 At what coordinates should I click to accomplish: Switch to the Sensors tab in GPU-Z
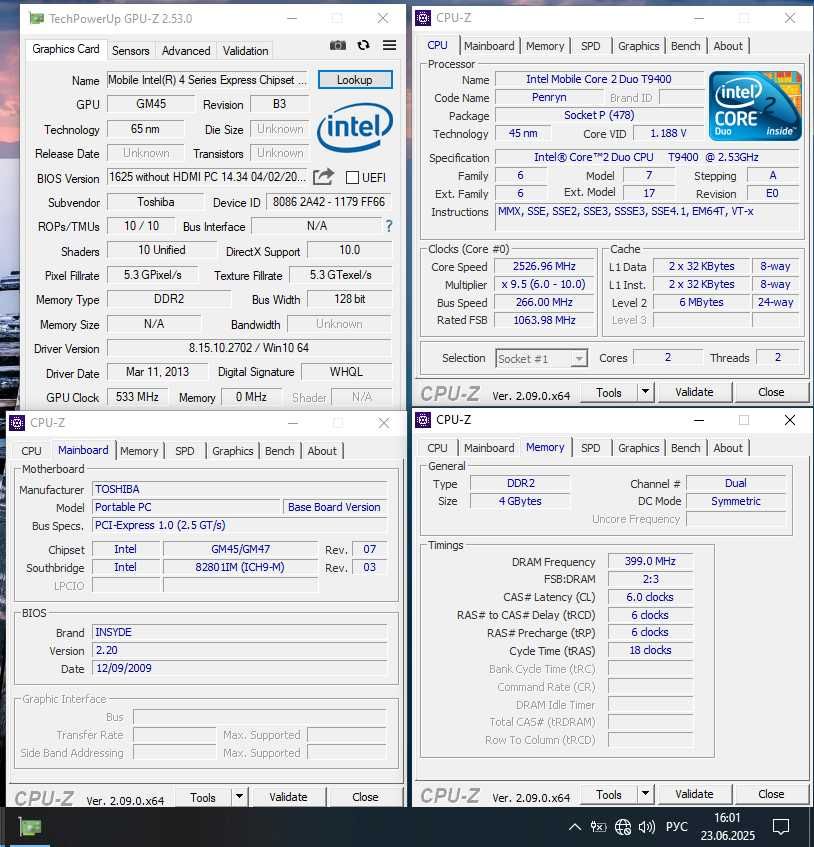[131, 51]
